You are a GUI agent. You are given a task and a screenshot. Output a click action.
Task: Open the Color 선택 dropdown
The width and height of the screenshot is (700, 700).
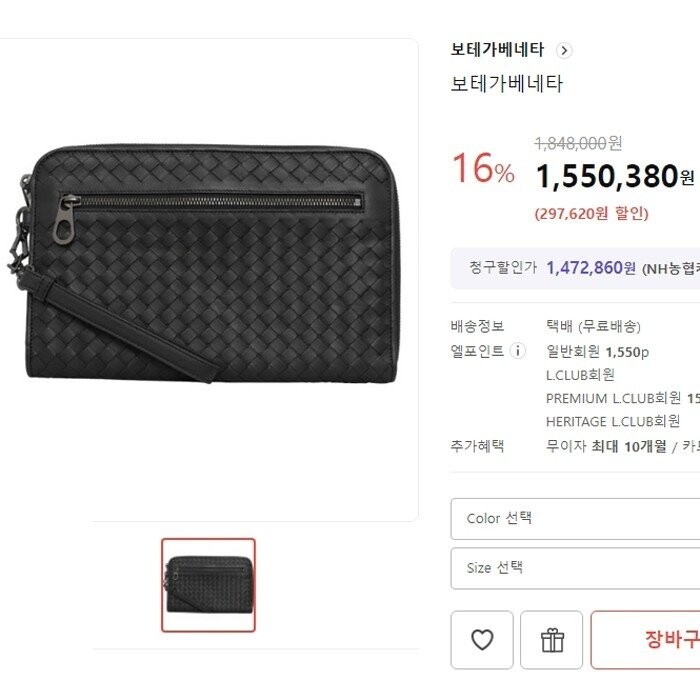(575, 519)
